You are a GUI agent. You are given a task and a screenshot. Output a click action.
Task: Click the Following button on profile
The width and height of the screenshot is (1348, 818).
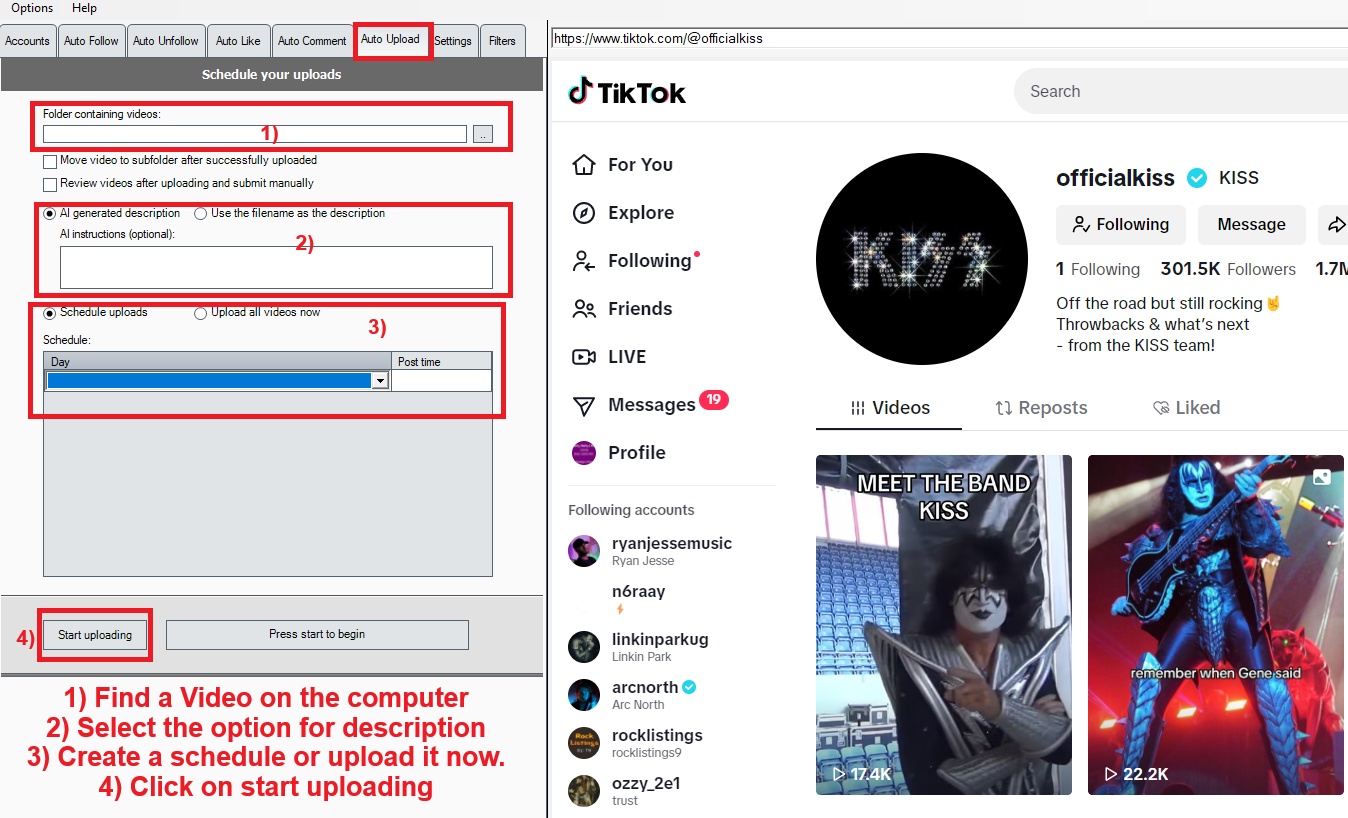pyautogui.click(x=1121, y=225)
